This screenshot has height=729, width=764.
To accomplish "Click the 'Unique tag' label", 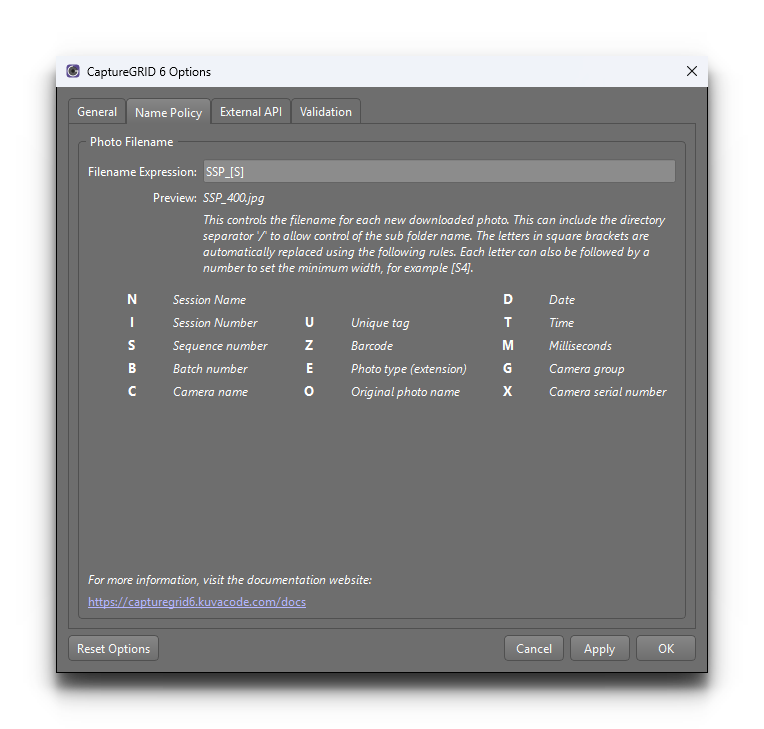I will tap(380, 323).
